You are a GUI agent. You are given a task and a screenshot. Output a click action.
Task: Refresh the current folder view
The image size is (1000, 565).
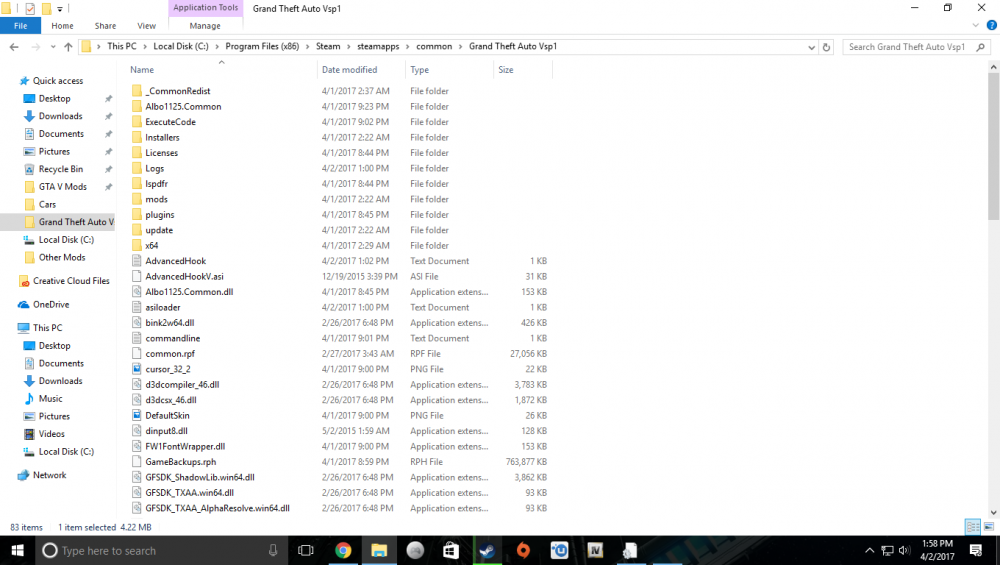point(826,47)
